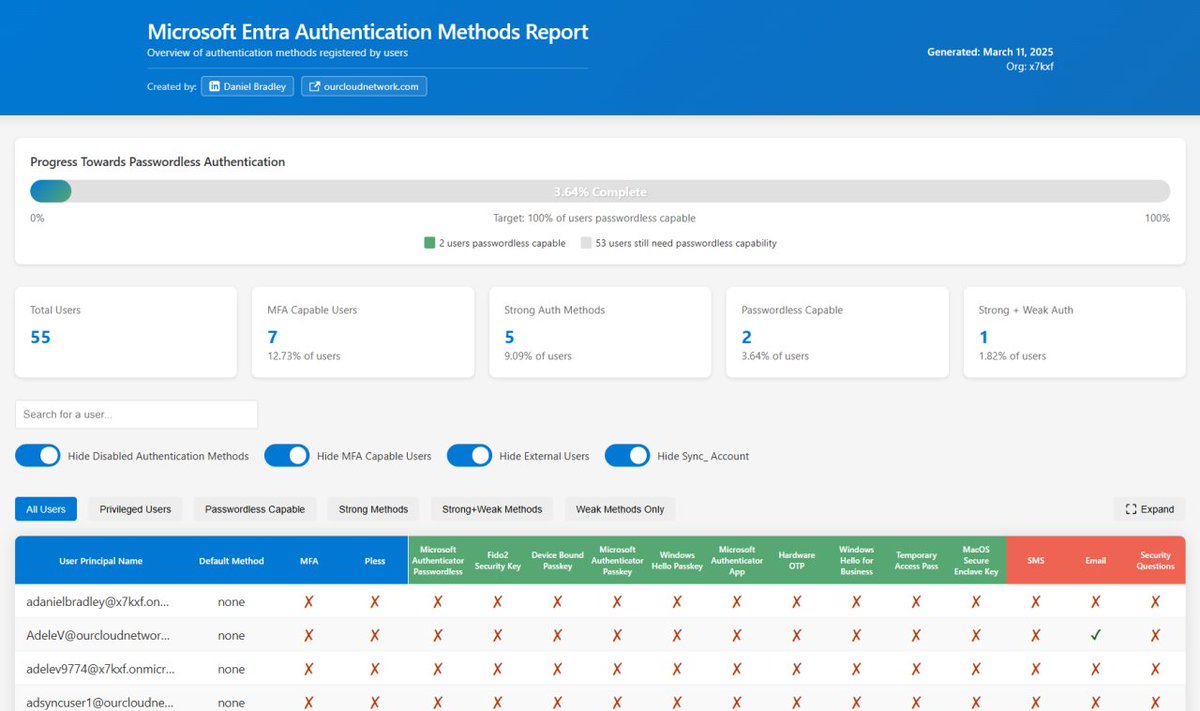Image resolution: width=1200 pixels, height=711 pixels.
Task: Select user adelev9774@x7kxf.onmicr... row
Action: tap(600, 669)
